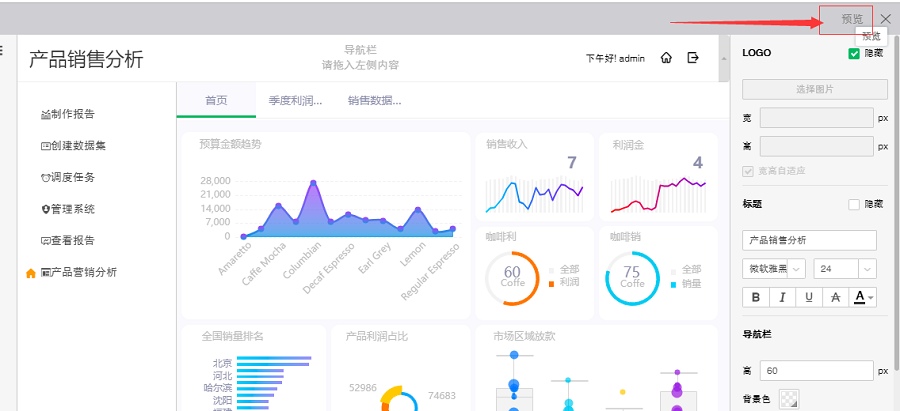
Task: Click the home icon beside admin
Action: 666,58
